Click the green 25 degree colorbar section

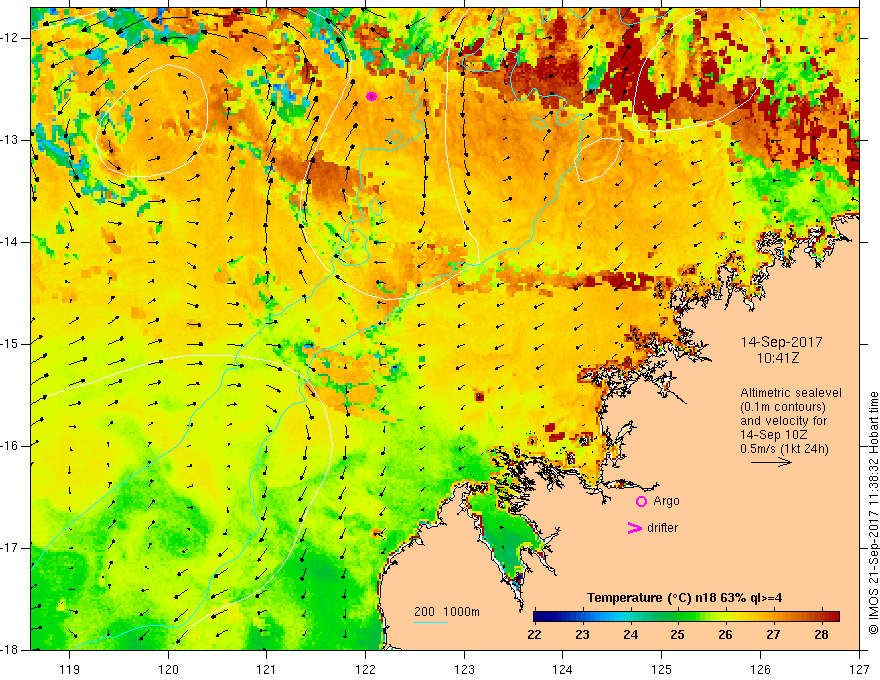678,617
